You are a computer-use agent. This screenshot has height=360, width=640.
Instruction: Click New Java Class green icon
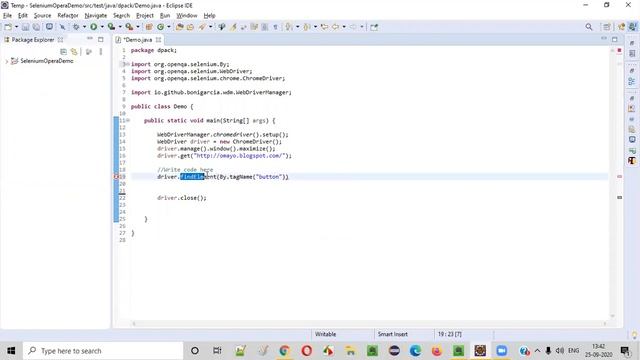[x=160, y=27]
